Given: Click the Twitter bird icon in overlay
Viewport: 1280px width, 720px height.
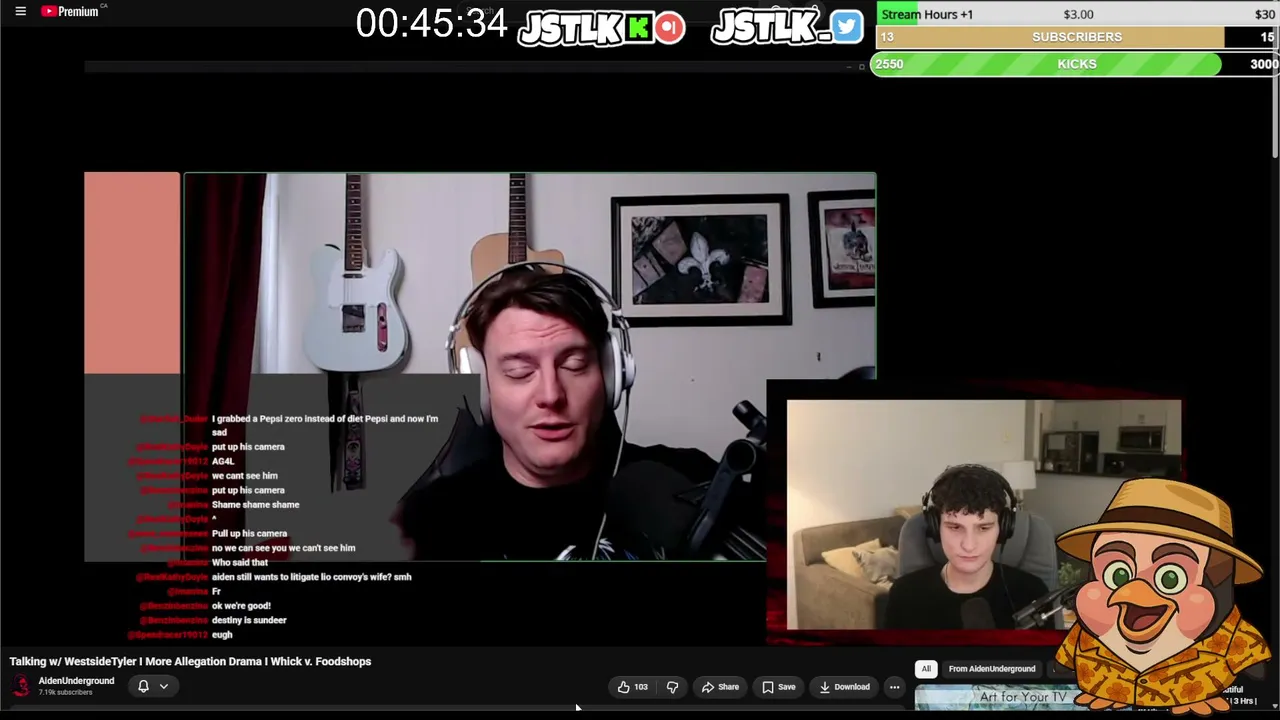Looking at the screenshot, I should point(846,27).
